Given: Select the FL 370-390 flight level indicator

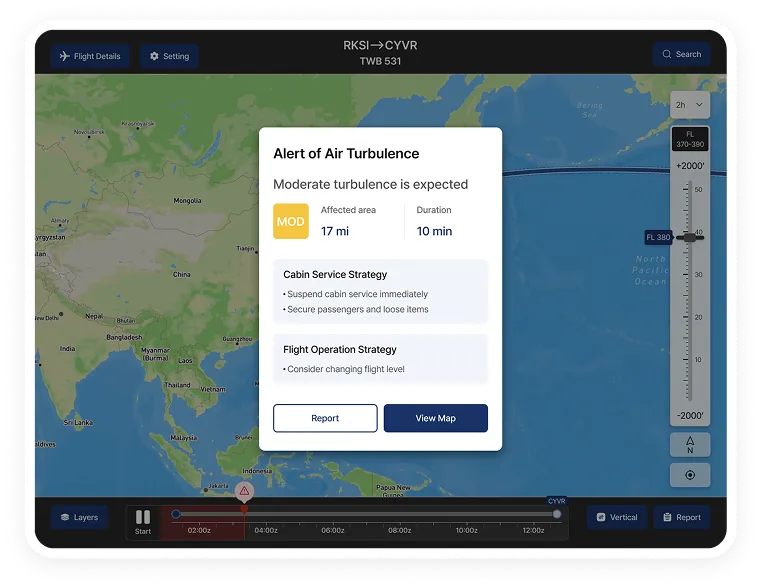Looking at the screenshot, I should coord(689,139).
